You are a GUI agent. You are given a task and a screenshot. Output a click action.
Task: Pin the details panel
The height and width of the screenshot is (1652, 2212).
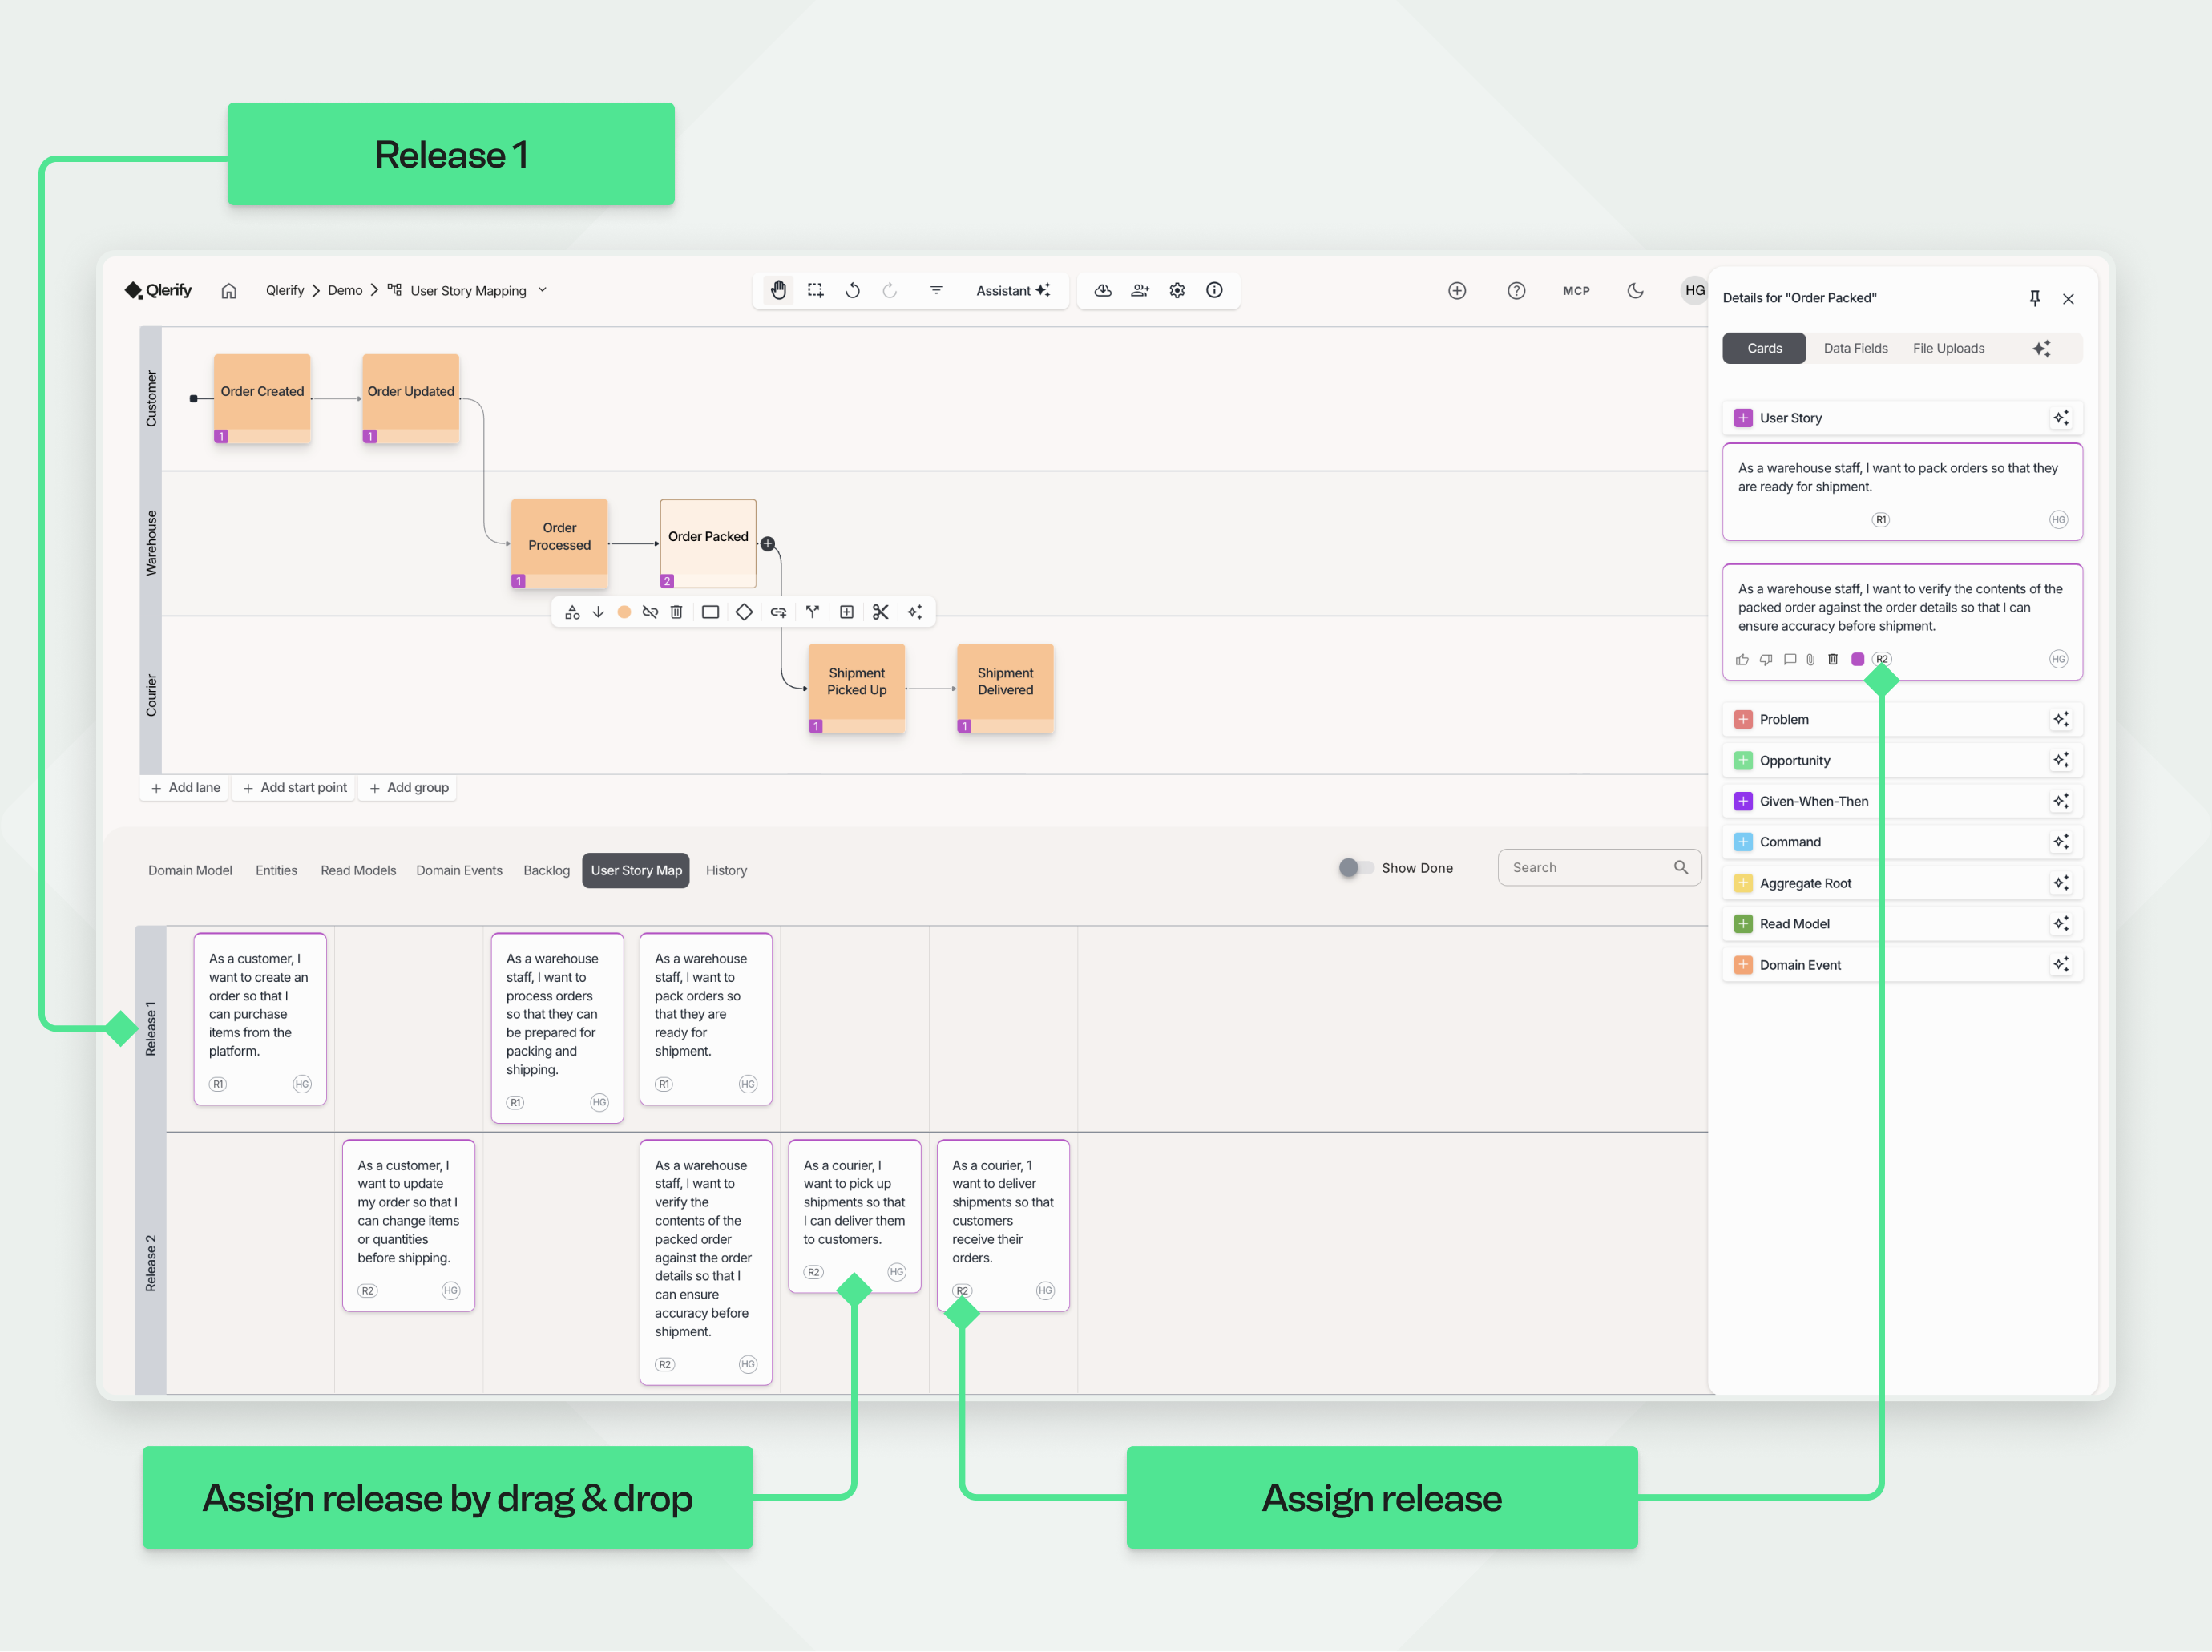coord(2034,298)
